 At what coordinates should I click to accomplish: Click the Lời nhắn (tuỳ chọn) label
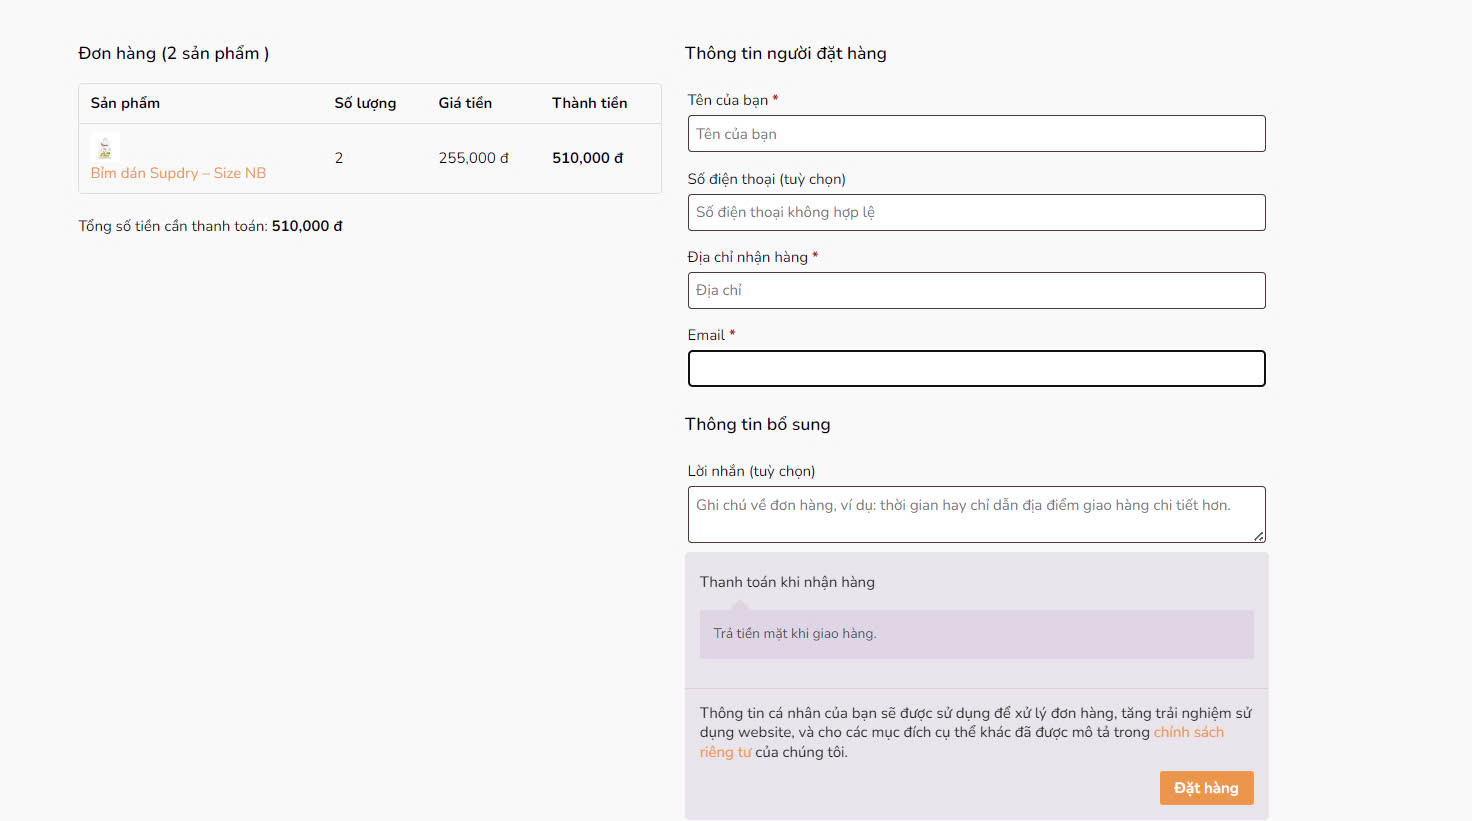tap(751, 471)
